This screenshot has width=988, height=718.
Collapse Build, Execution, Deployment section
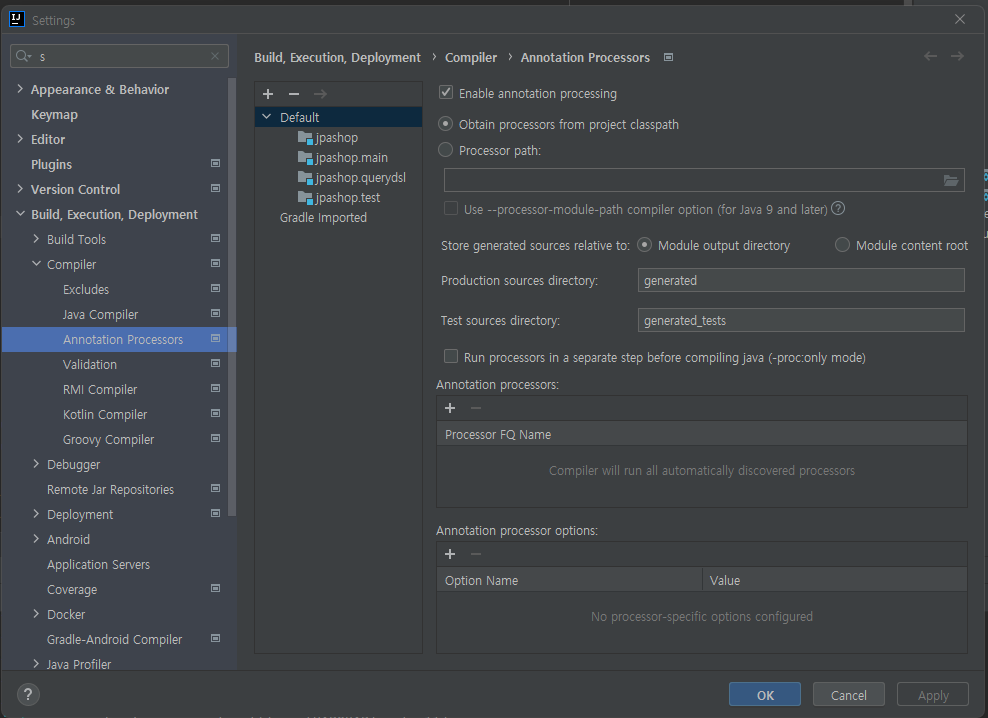pyautogui.click(x=20, y=214)
